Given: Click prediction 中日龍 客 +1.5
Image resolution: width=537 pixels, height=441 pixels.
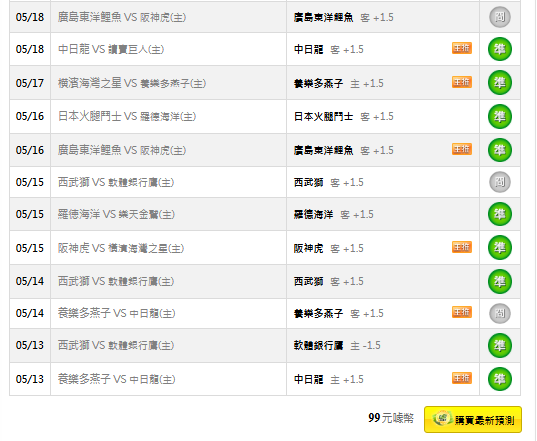Looking at the screenshot, I should pyautogui.click(x=328, y=49).
